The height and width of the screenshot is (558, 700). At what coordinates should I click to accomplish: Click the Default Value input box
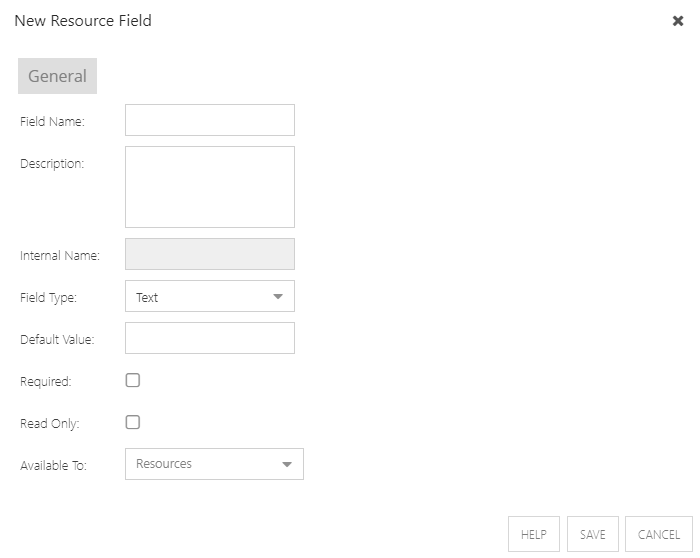tap(210, 338)
